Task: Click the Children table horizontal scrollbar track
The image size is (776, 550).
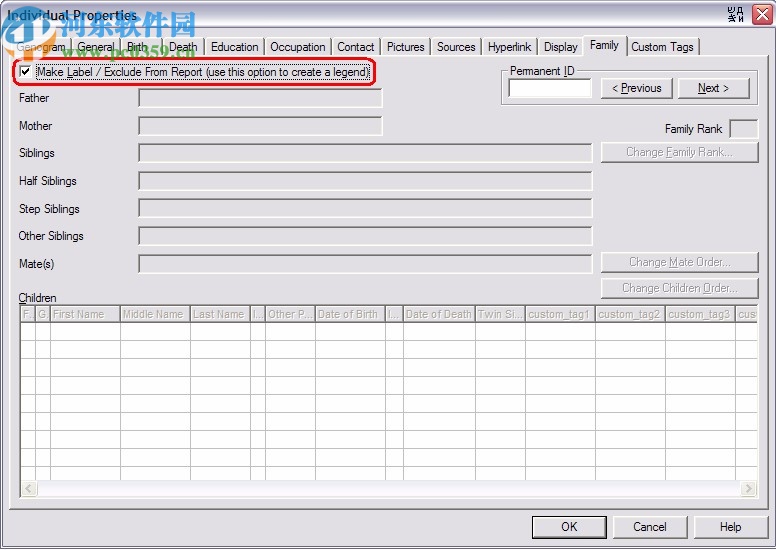Action: click(388, 489)
